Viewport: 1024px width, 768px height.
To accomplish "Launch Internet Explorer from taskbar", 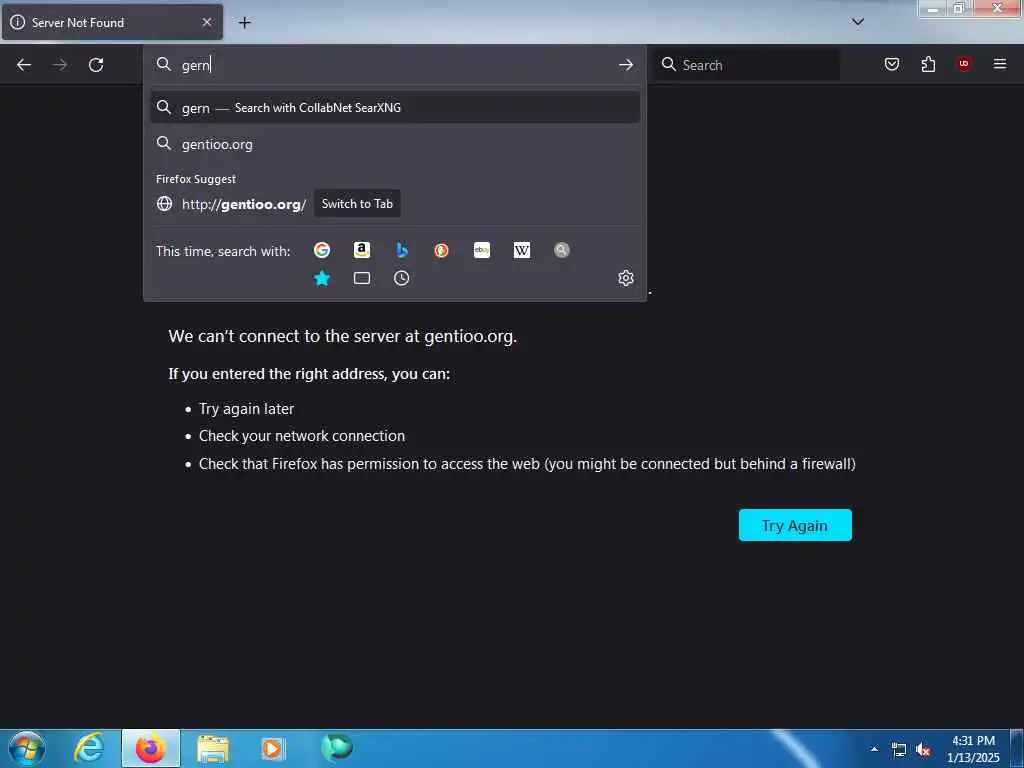I will coord(89,748).
